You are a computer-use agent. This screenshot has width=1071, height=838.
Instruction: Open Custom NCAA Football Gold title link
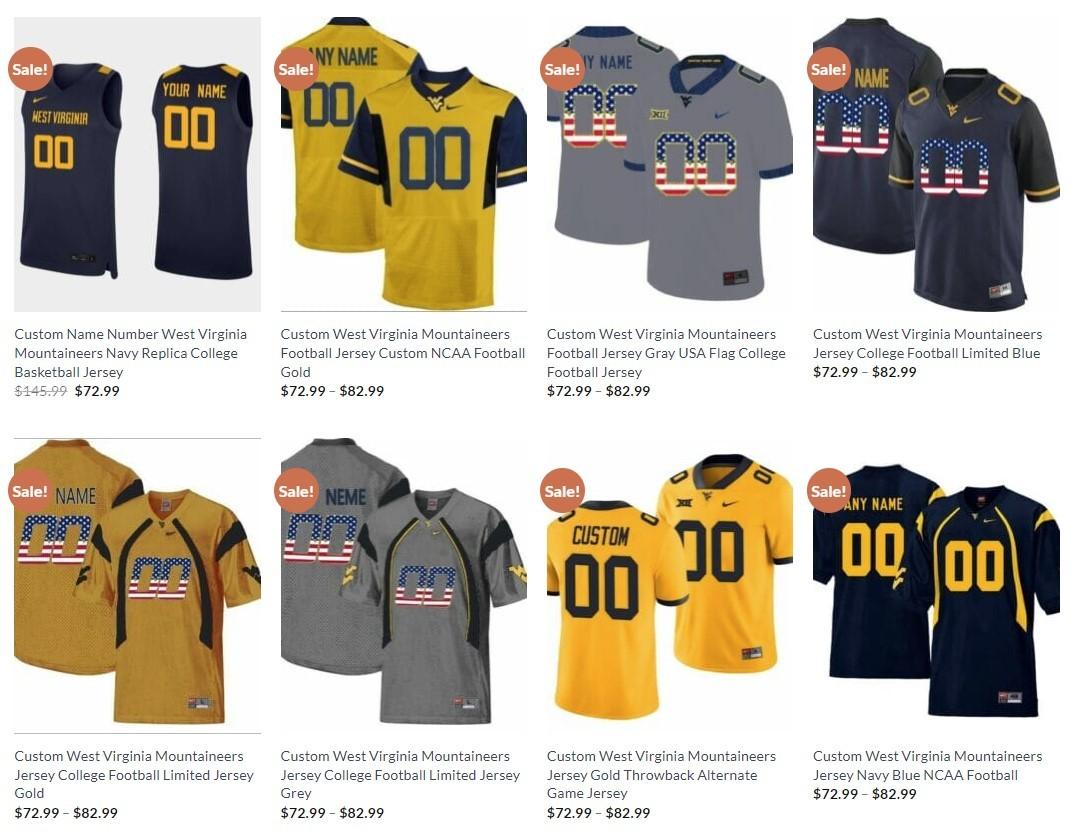tap(403, 353)
